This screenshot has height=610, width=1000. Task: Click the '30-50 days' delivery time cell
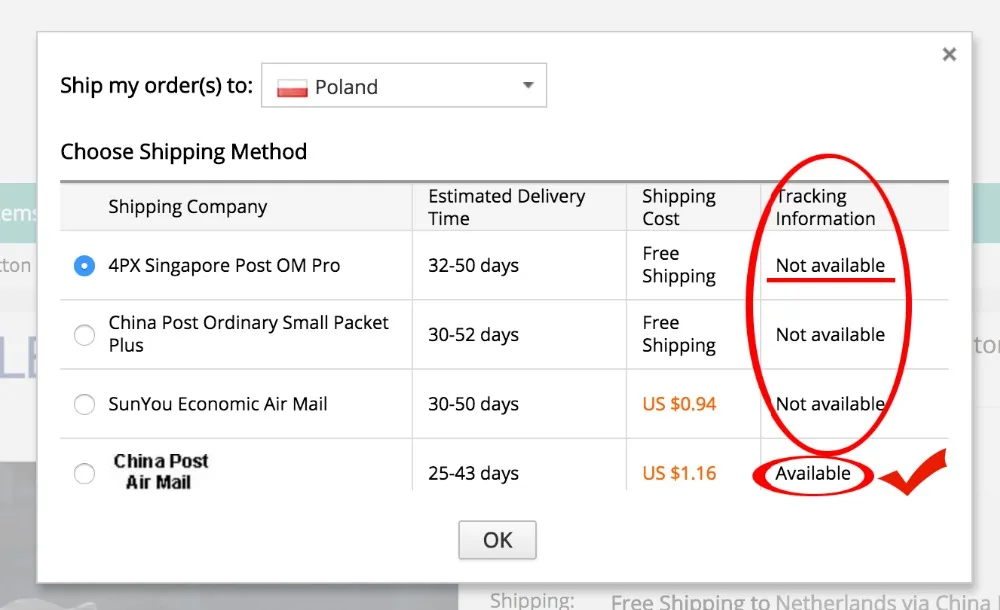coord(473,404)
